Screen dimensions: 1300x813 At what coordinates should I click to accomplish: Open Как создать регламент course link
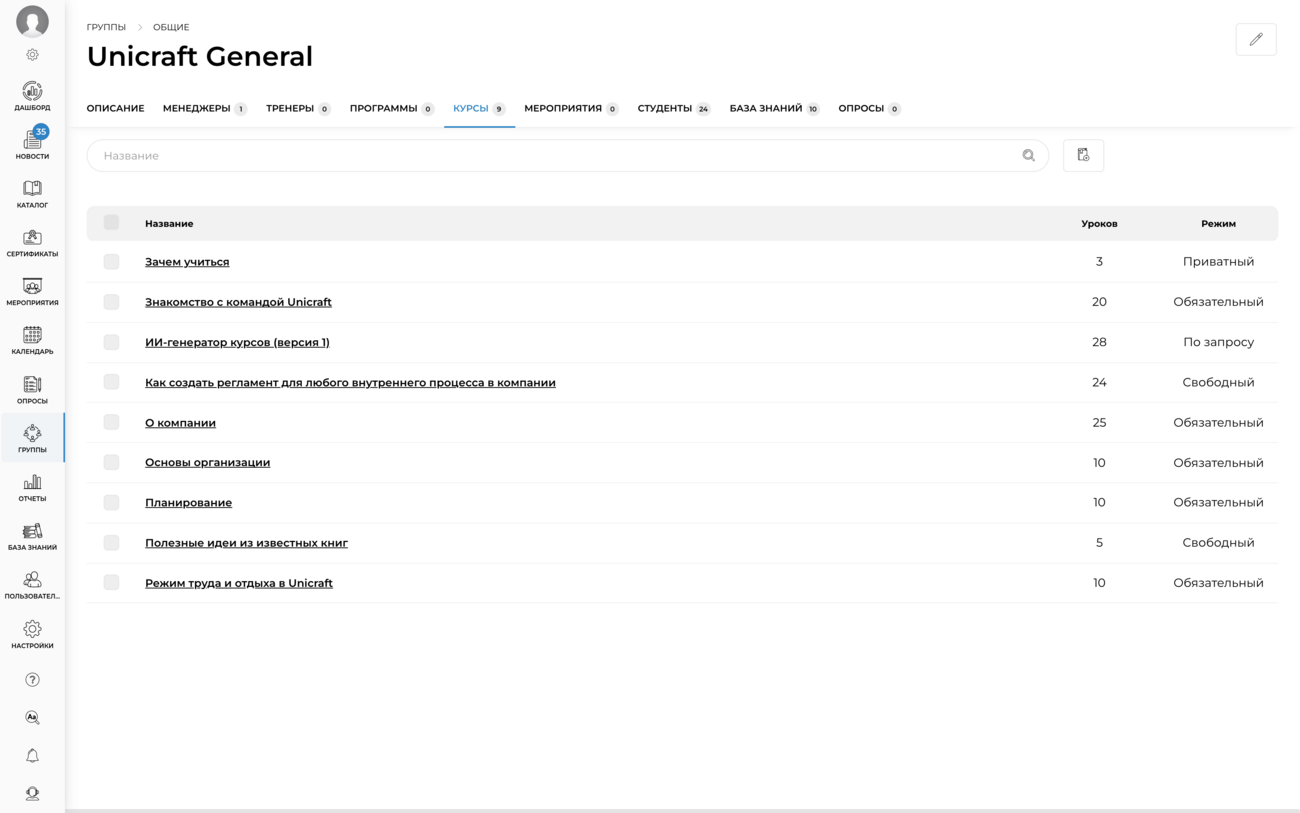(350, 382)
